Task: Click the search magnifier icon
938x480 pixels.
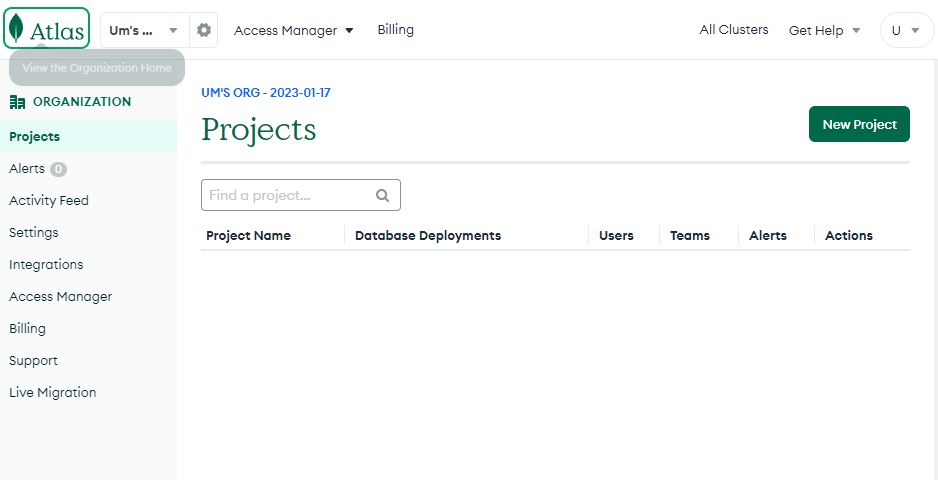Action: coord(382,195)
